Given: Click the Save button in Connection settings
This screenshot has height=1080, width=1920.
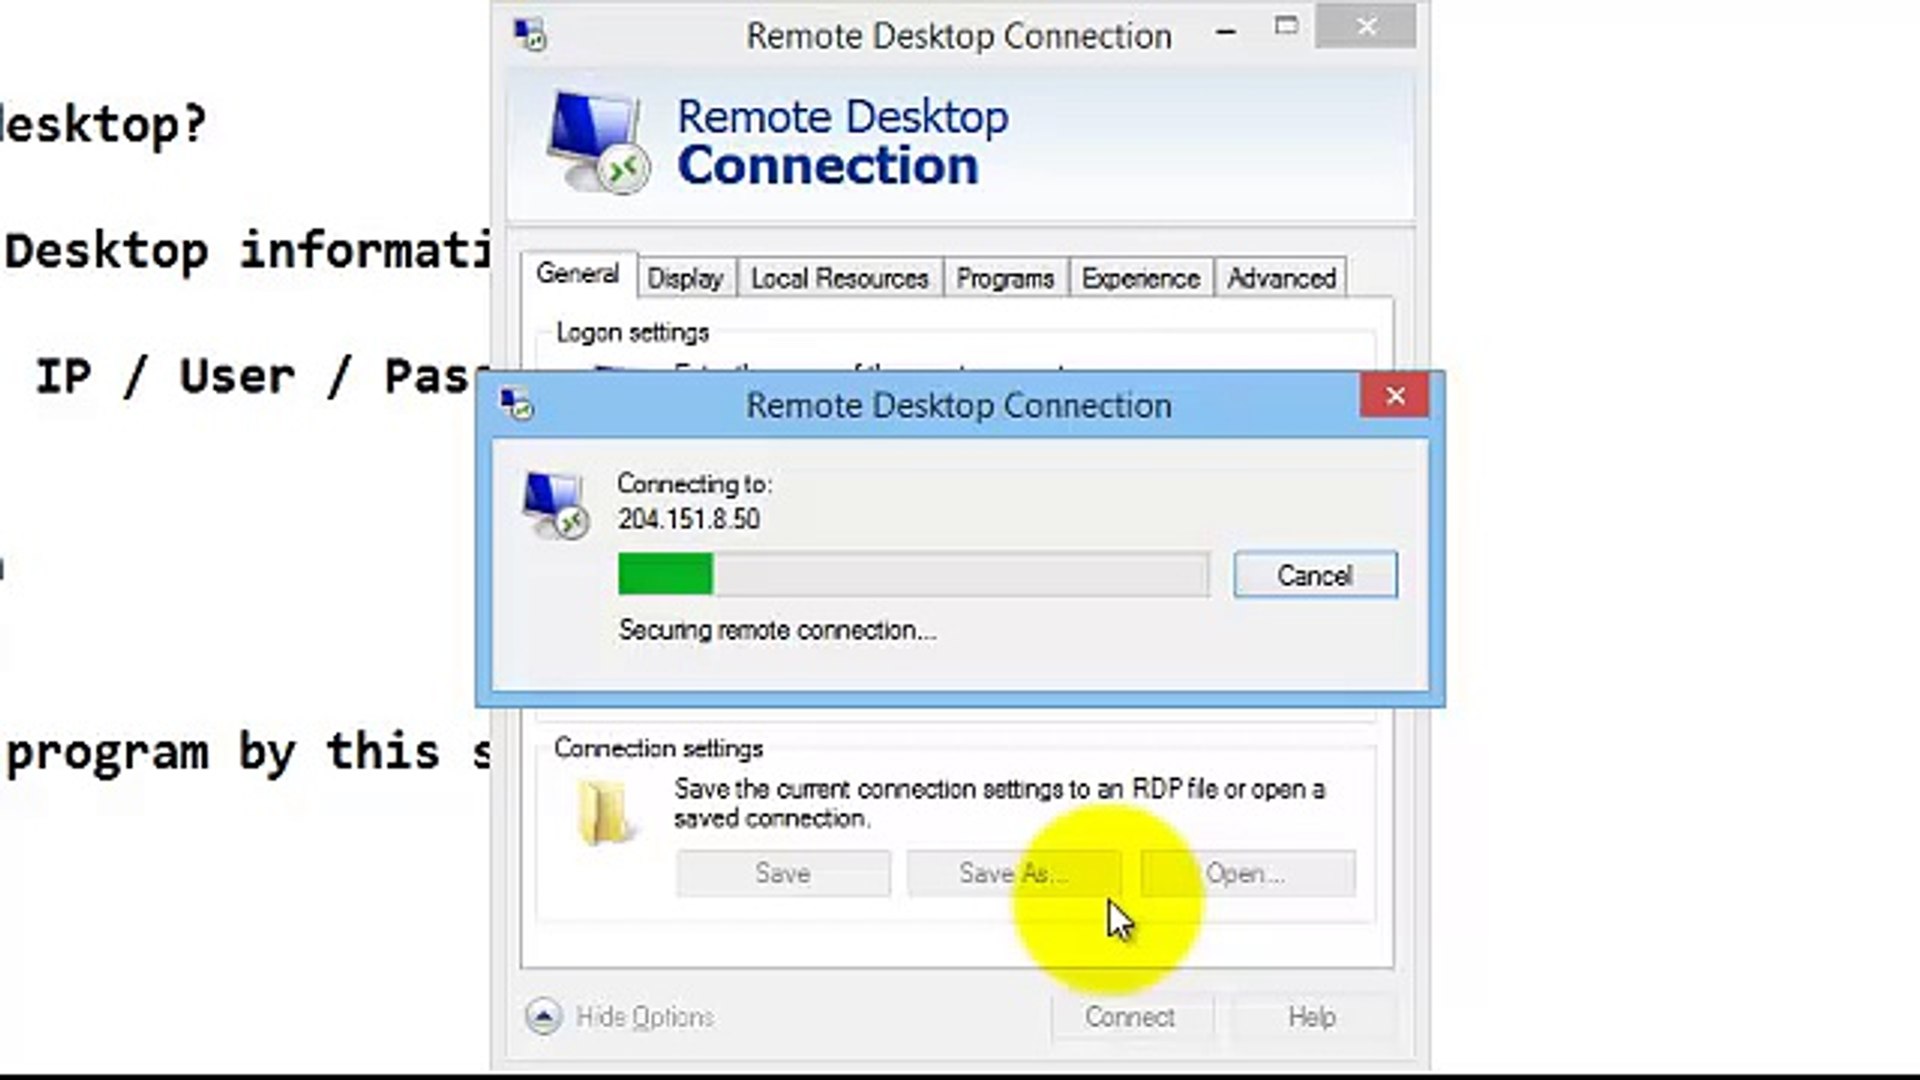Looking at the screenshot, I should point(783,873).
